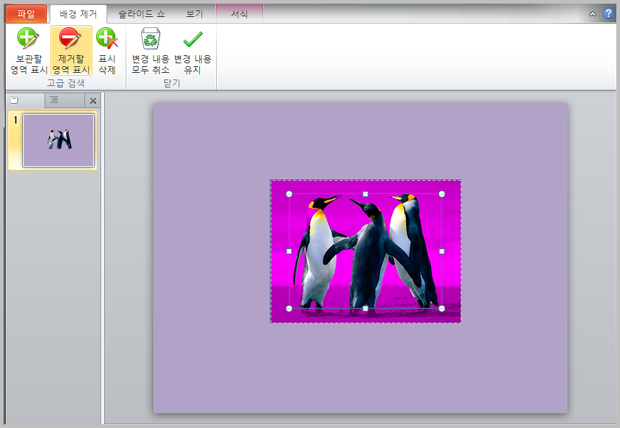
Task: Click the left-middle selection handle on the picture
Action: (289, 251)
